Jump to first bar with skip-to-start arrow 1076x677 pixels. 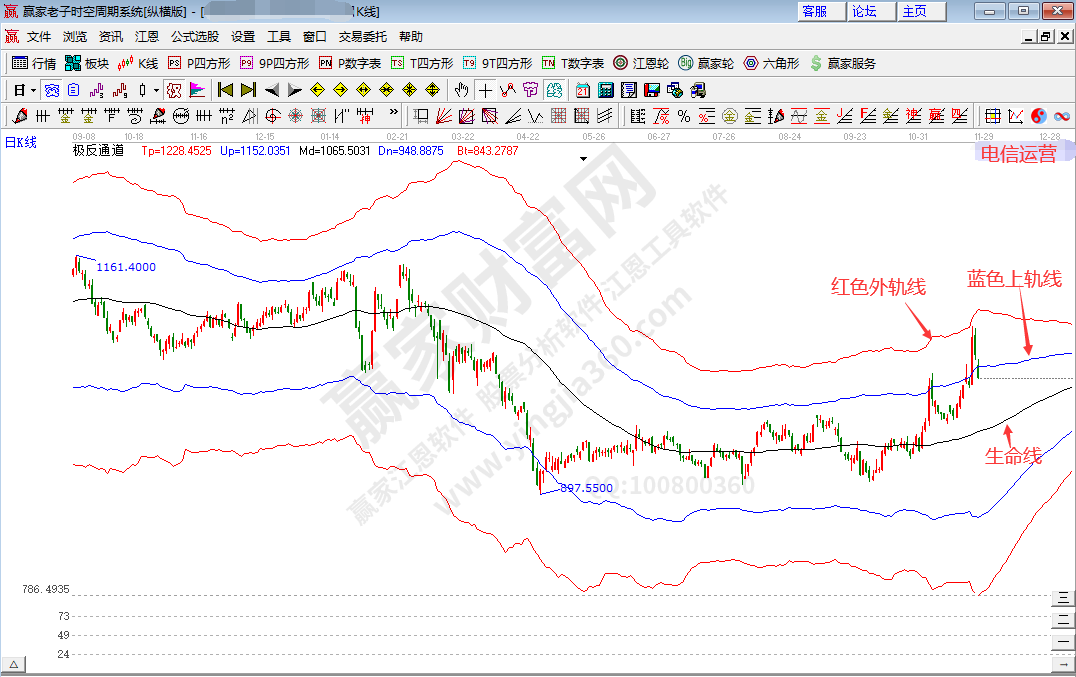coord(225,90)
